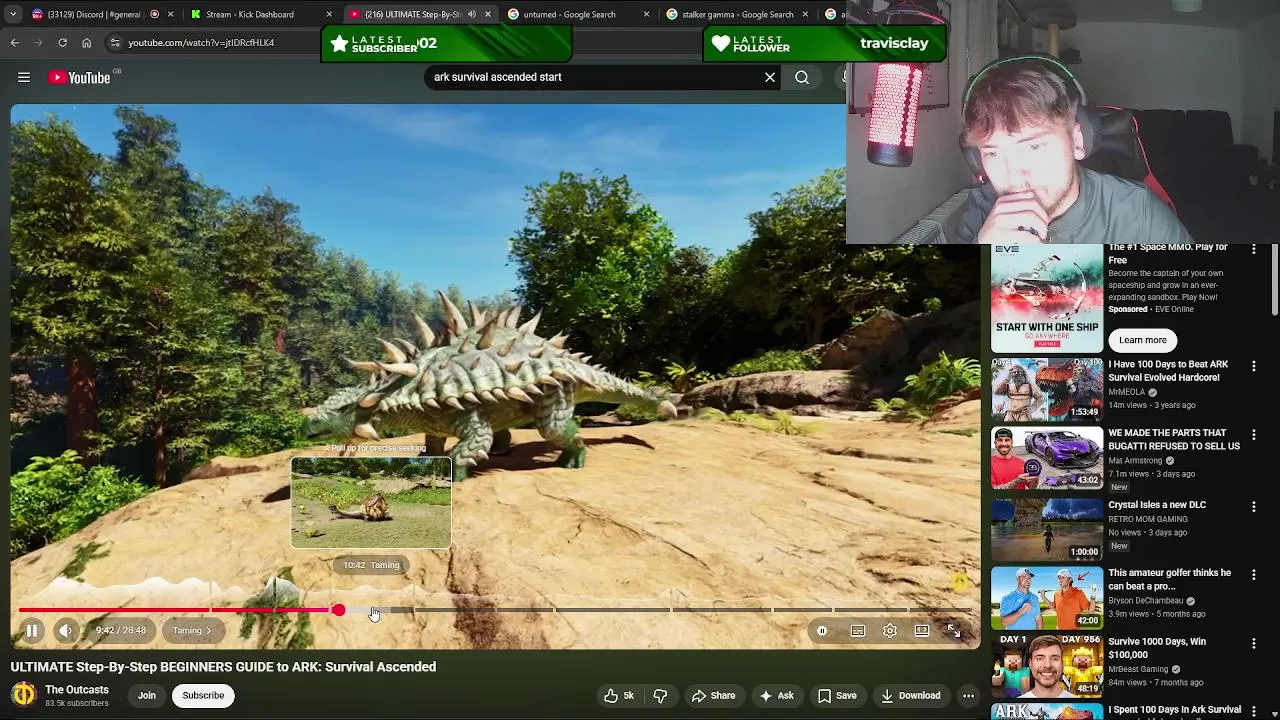Open The Outcasts channel avatar
Image resolution: width=1280 pixels, height=720 pixels.
point(23,695)
